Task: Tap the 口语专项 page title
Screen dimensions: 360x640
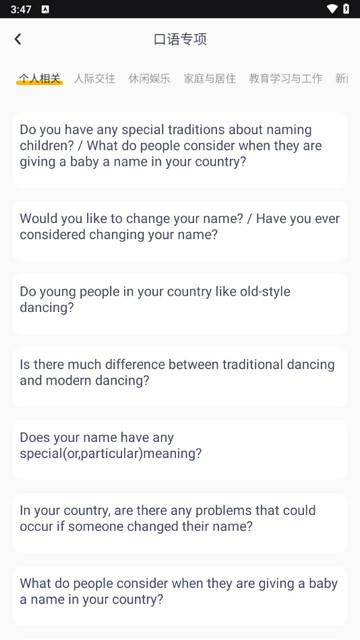Action: click(180, 39)
